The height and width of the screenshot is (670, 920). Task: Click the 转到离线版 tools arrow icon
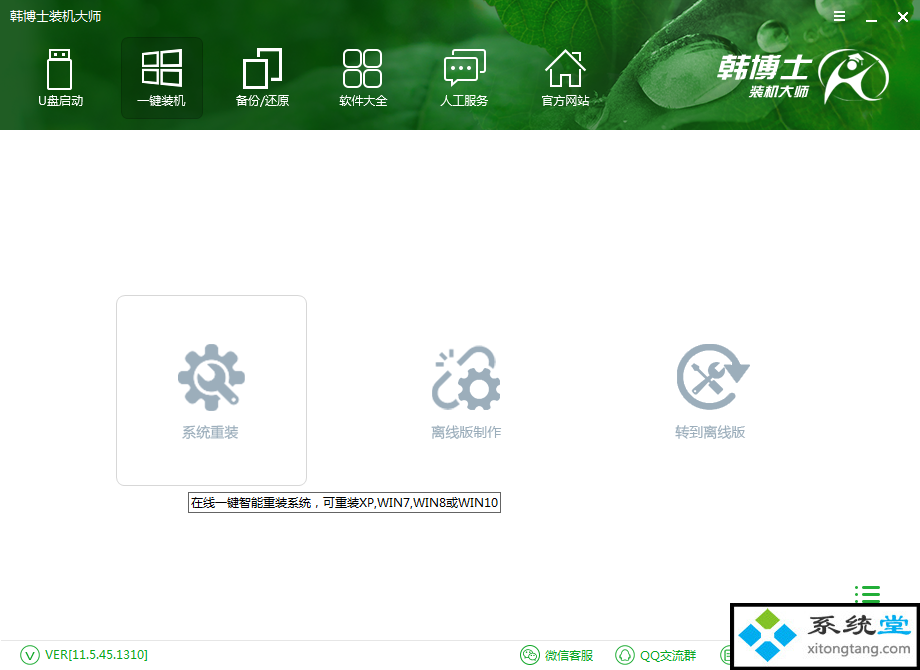pos(712,377)
